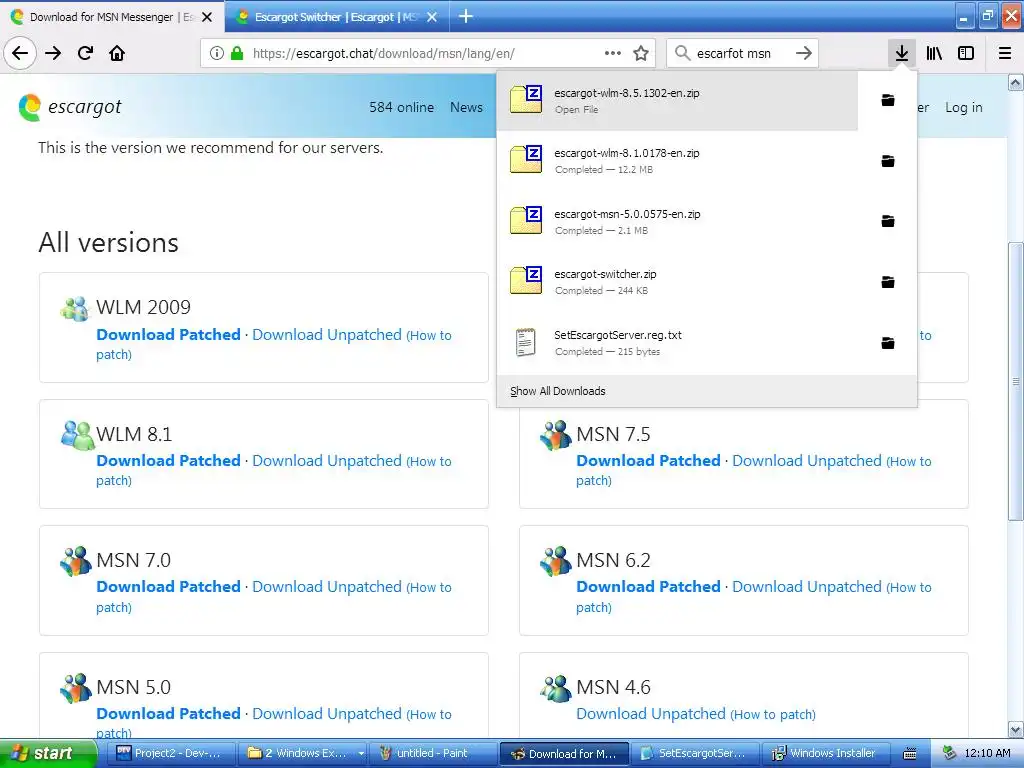Toggle the Downloads toolbar button
The image size is (1024, 768).
coord(902,53)
